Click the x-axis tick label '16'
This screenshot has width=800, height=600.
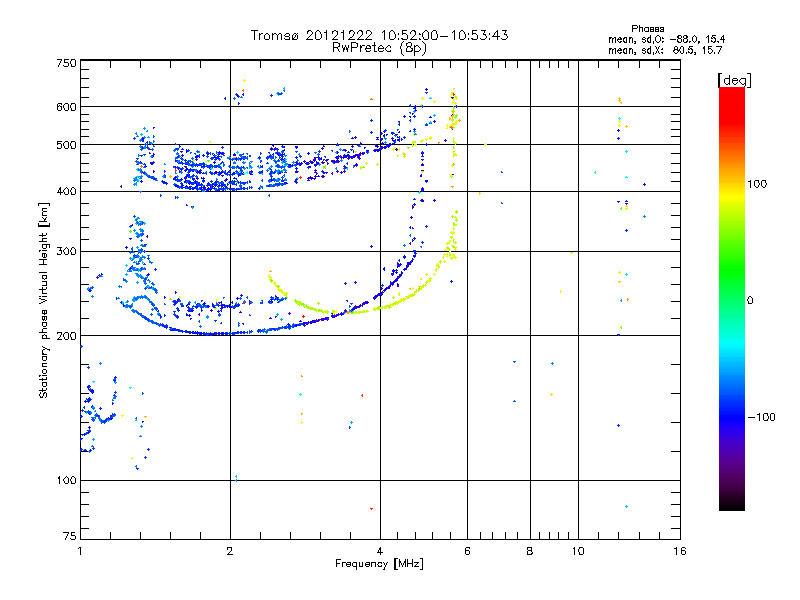(680, 551)
